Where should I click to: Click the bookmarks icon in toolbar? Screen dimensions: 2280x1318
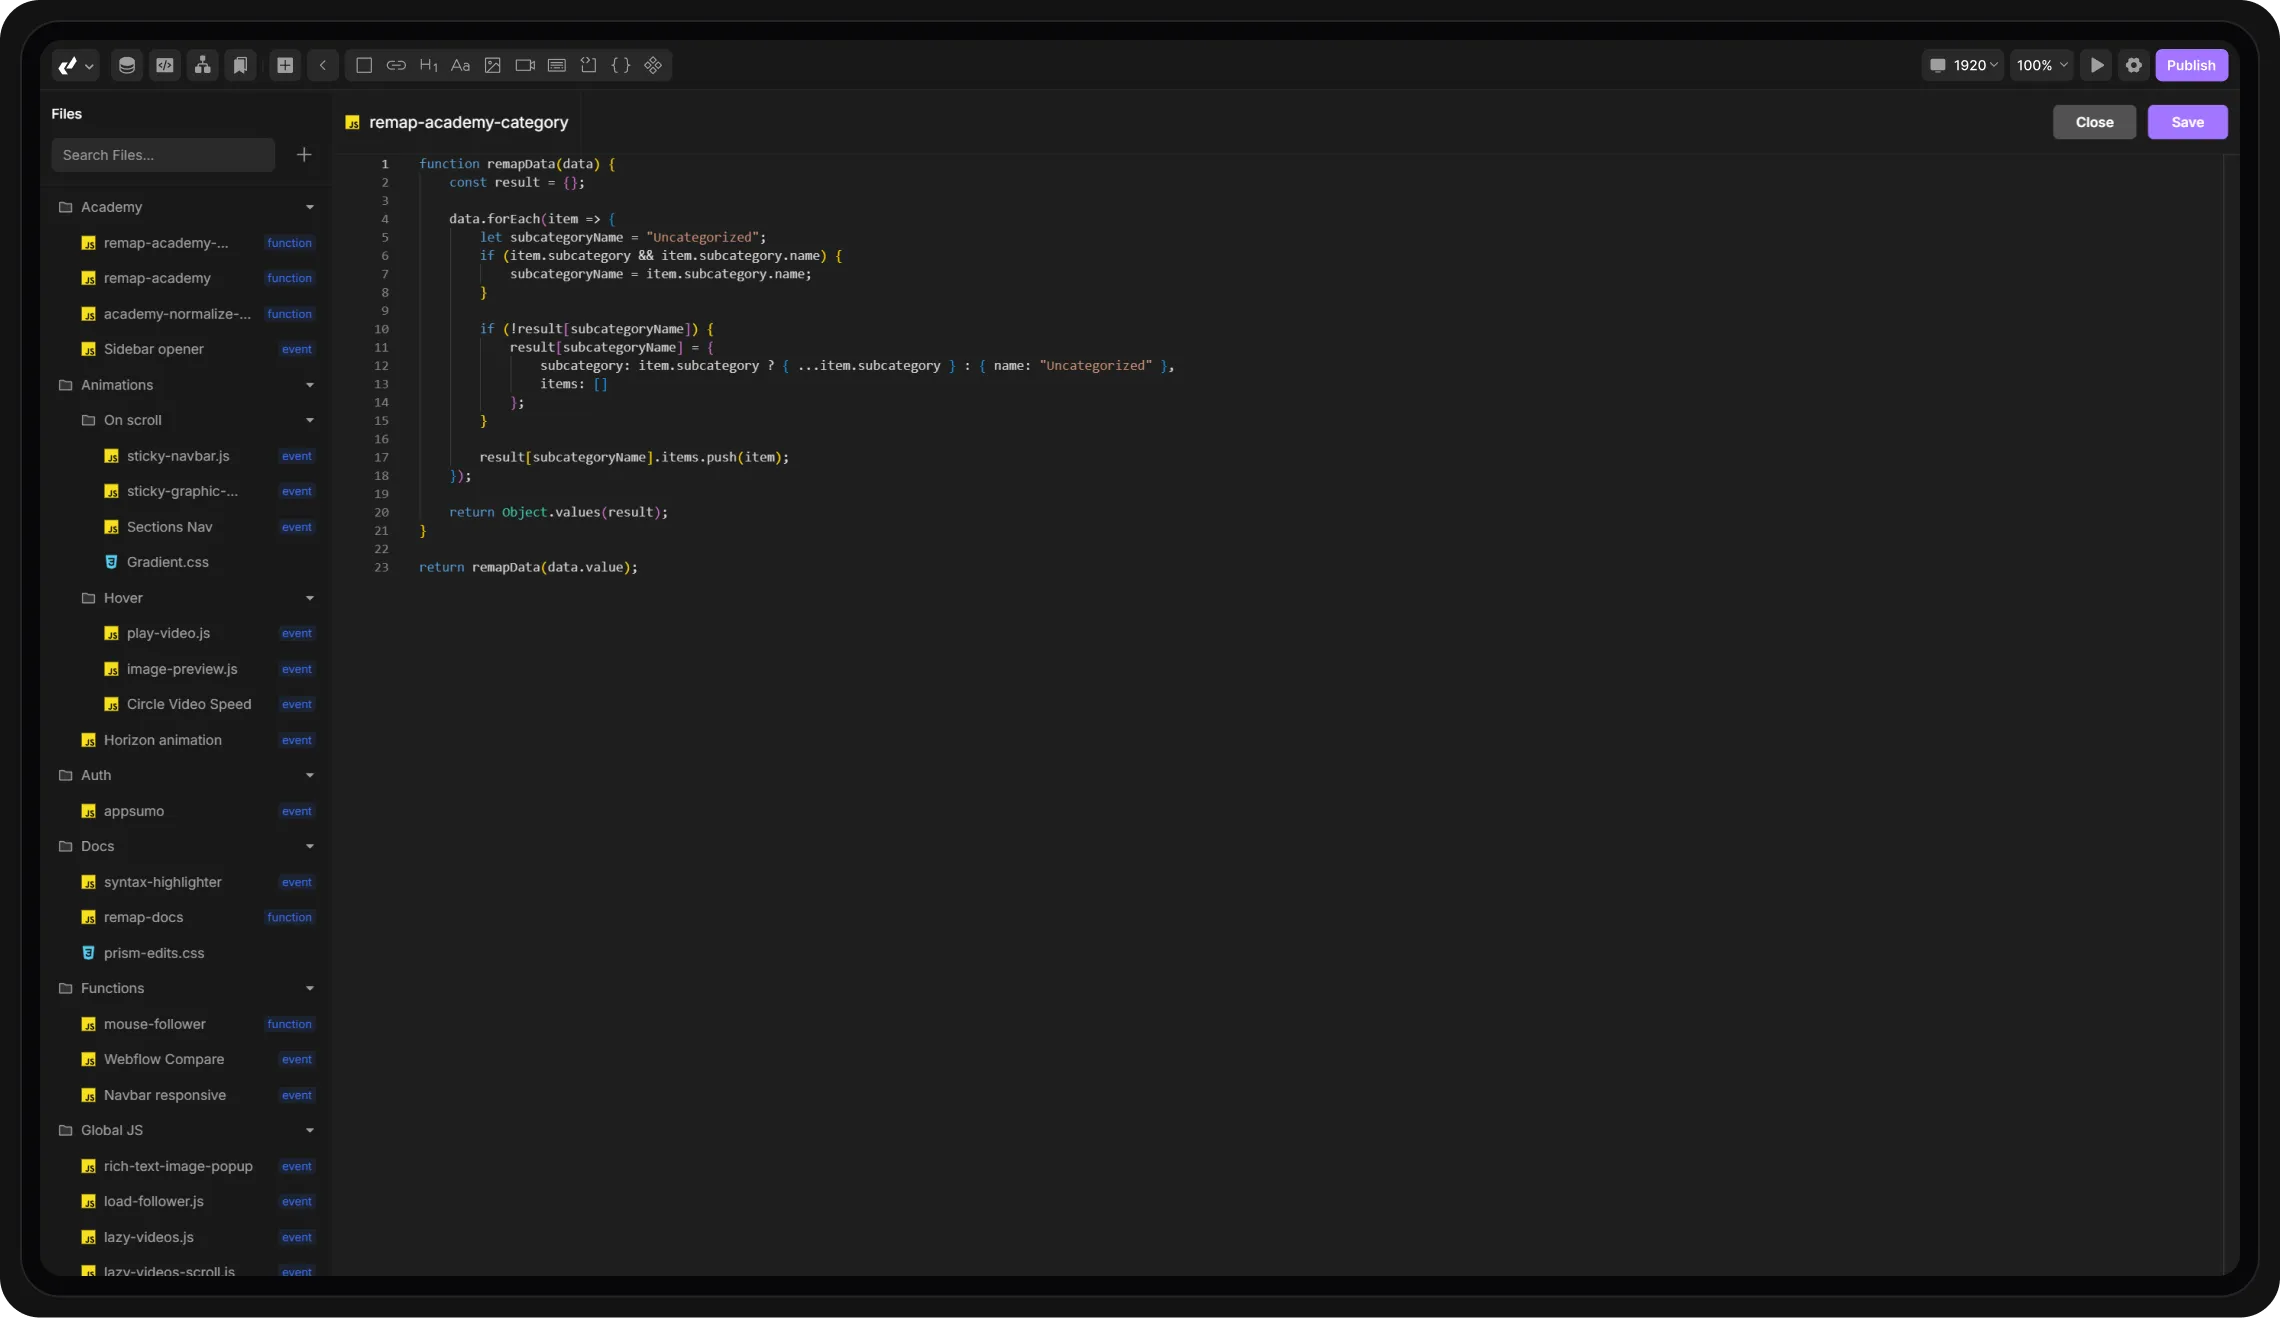pos(240,65)
